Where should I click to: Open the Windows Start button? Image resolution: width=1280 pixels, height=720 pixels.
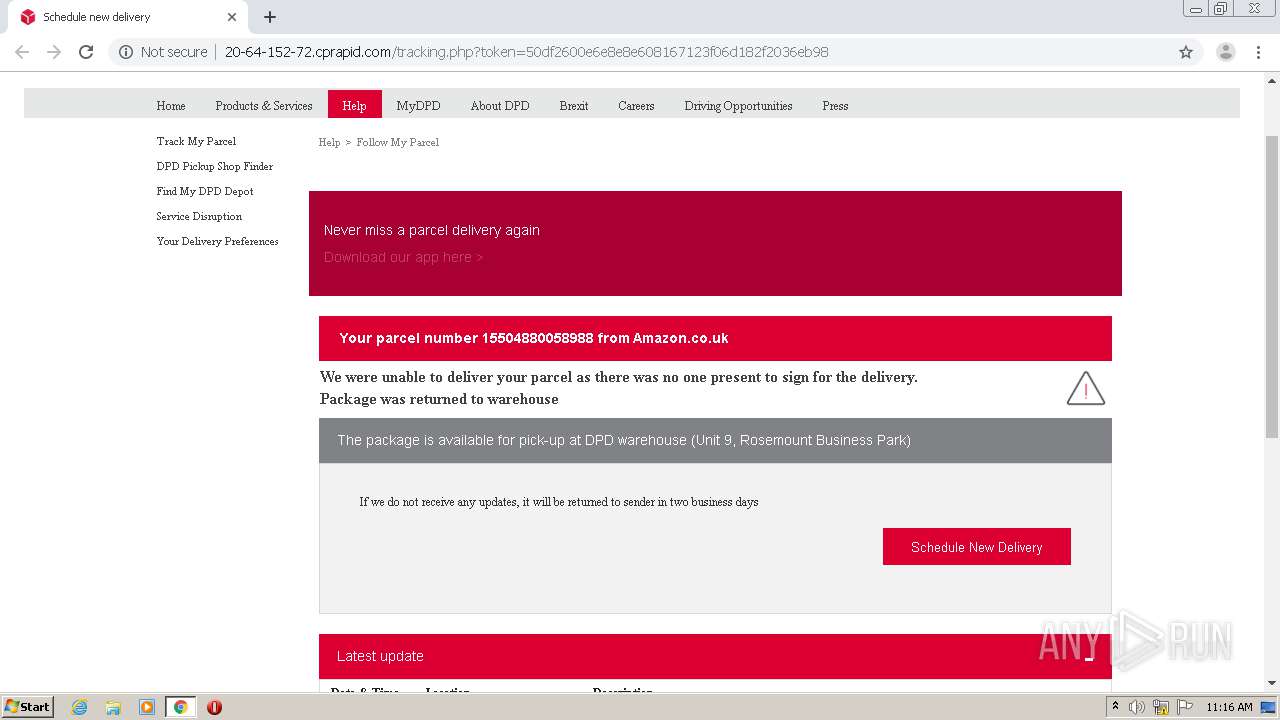point(27,707)
